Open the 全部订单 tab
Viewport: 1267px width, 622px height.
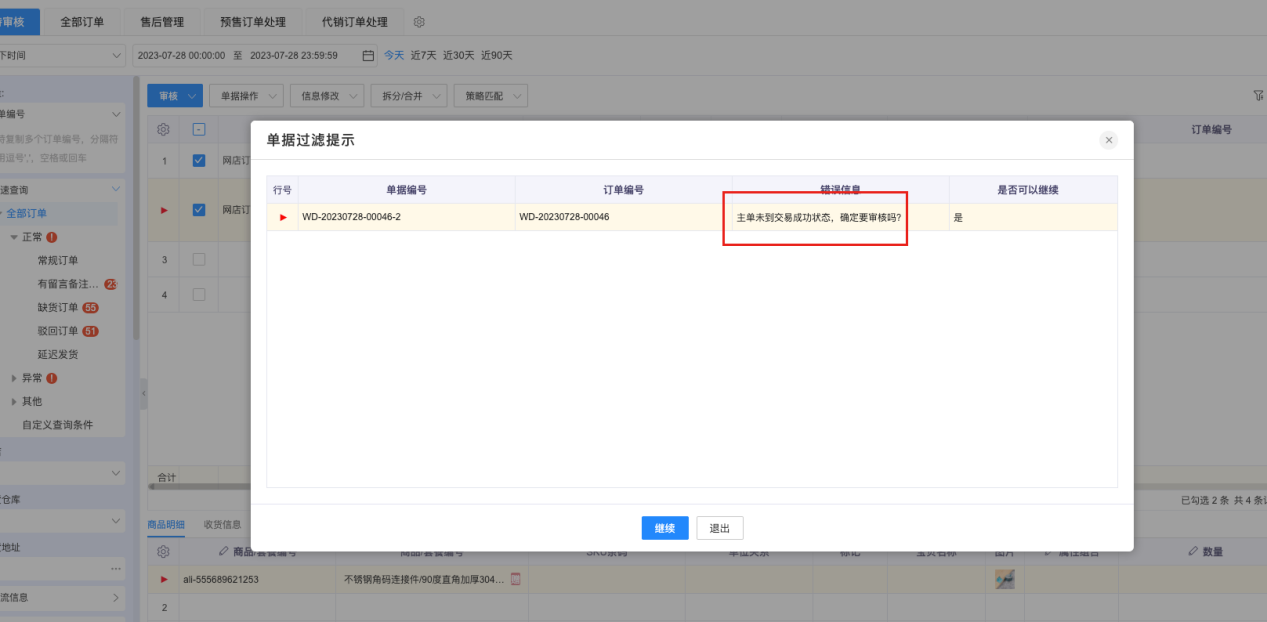(82, 22)
